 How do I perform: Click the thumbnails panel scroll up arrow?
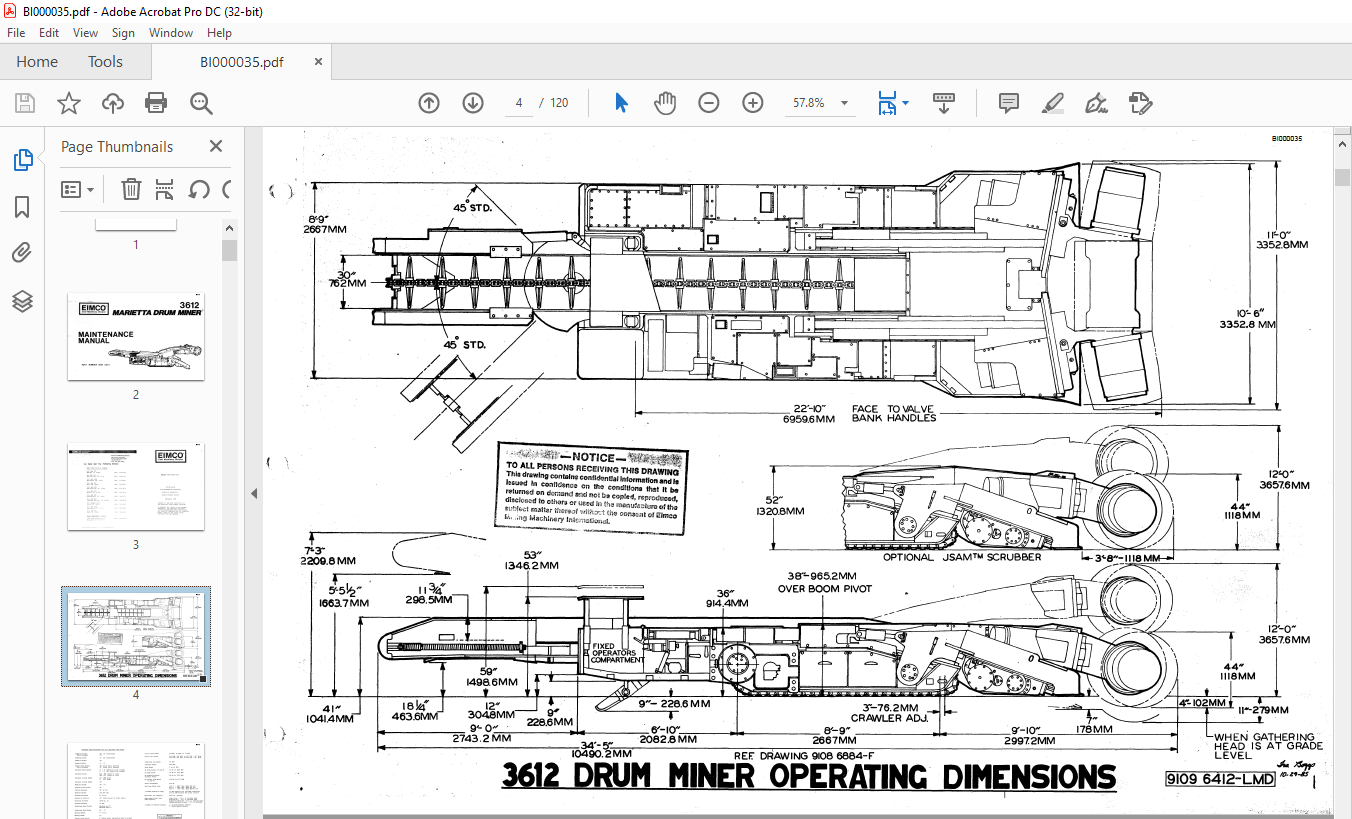[230, 226]
